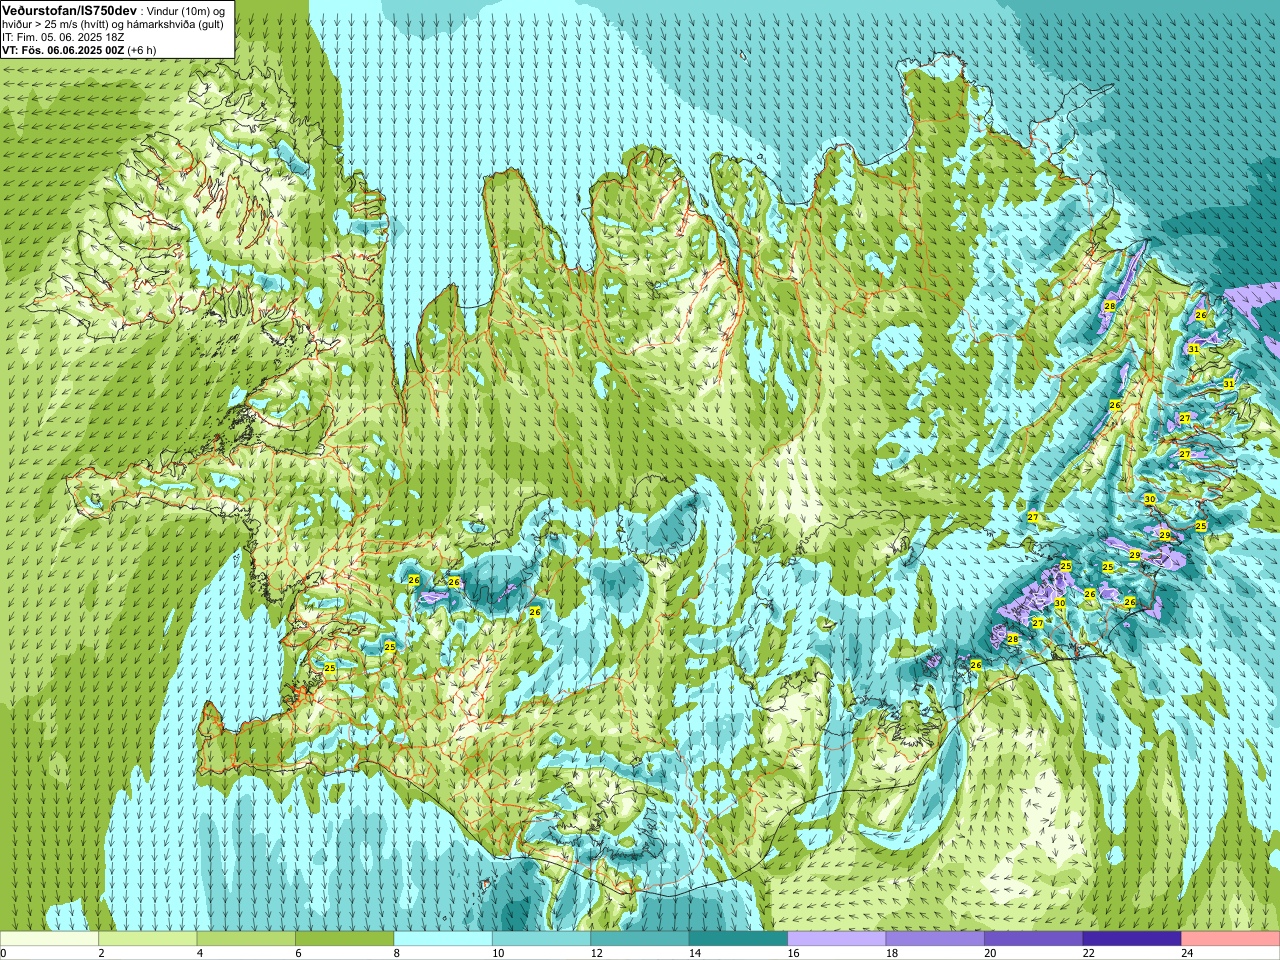
Task: Click the 'IT: Fim. 05. 06. 2025 18Z' line
Action: click(63, 37)
